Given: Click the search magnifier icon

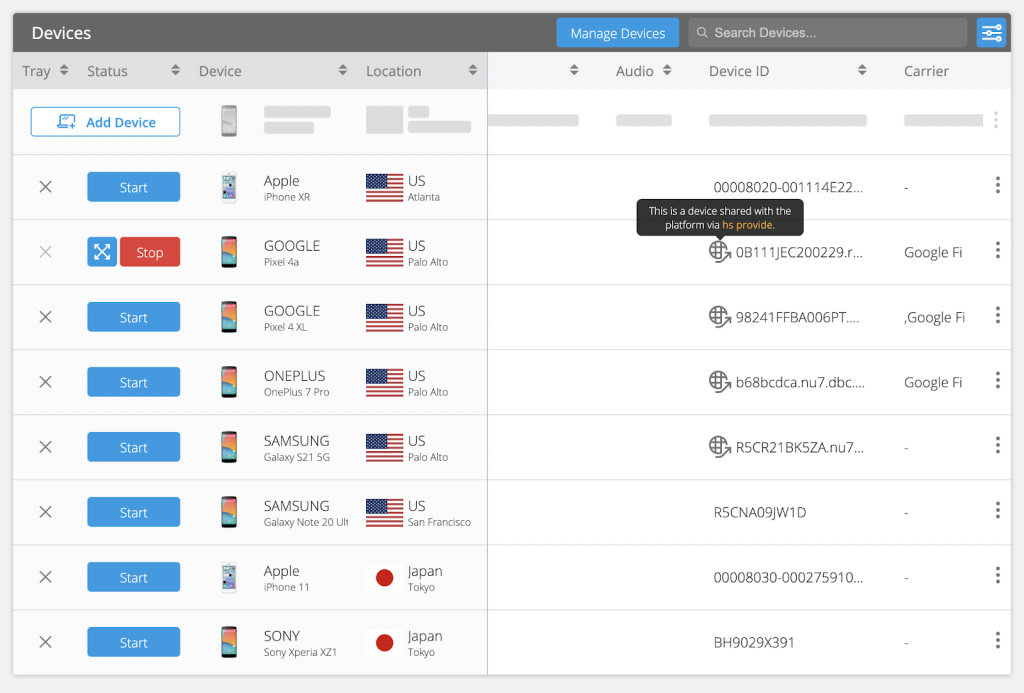Looking at the screenshot, I should point(702,33).
